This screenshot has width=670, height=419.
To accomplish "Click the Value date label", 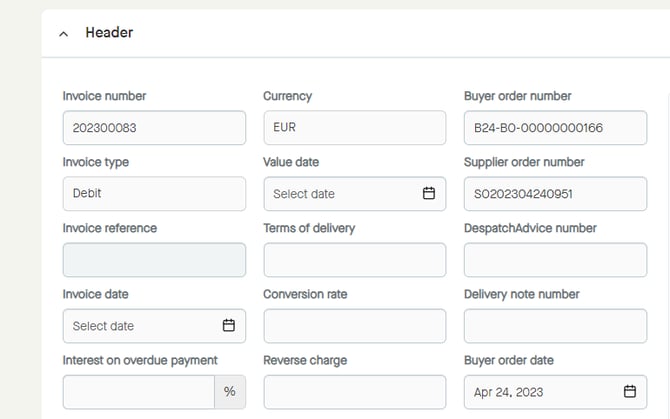I will (x=291, y=162).
